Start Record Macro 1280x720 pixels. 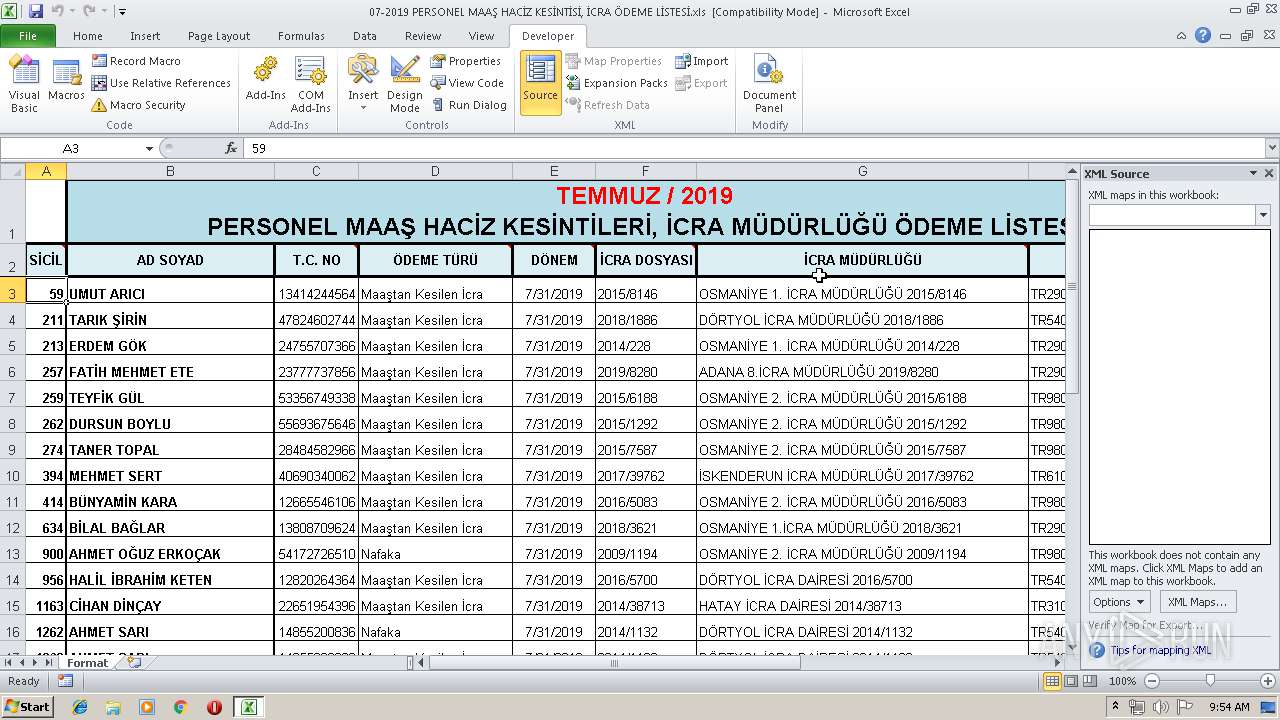coord(136,61)
